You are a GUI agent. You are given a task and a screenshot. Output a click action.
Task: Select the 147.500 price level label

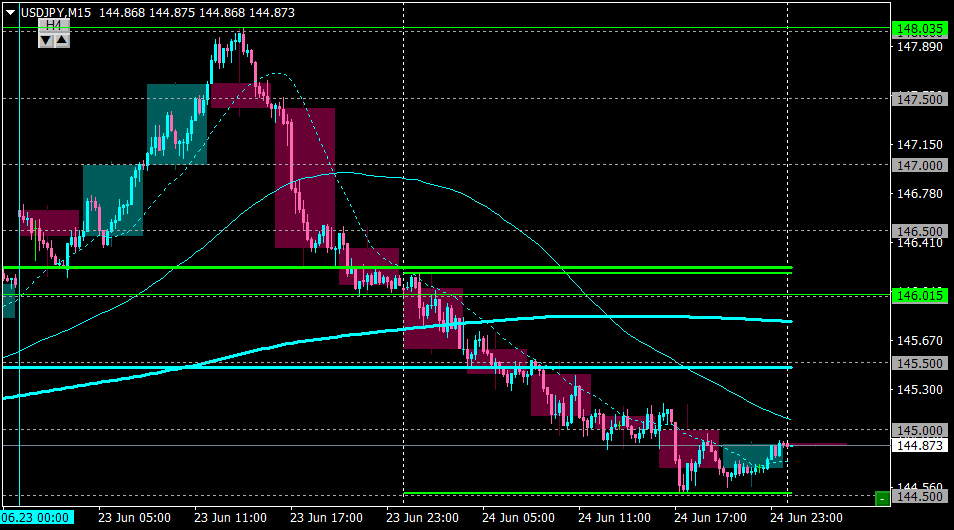(920, 99)
